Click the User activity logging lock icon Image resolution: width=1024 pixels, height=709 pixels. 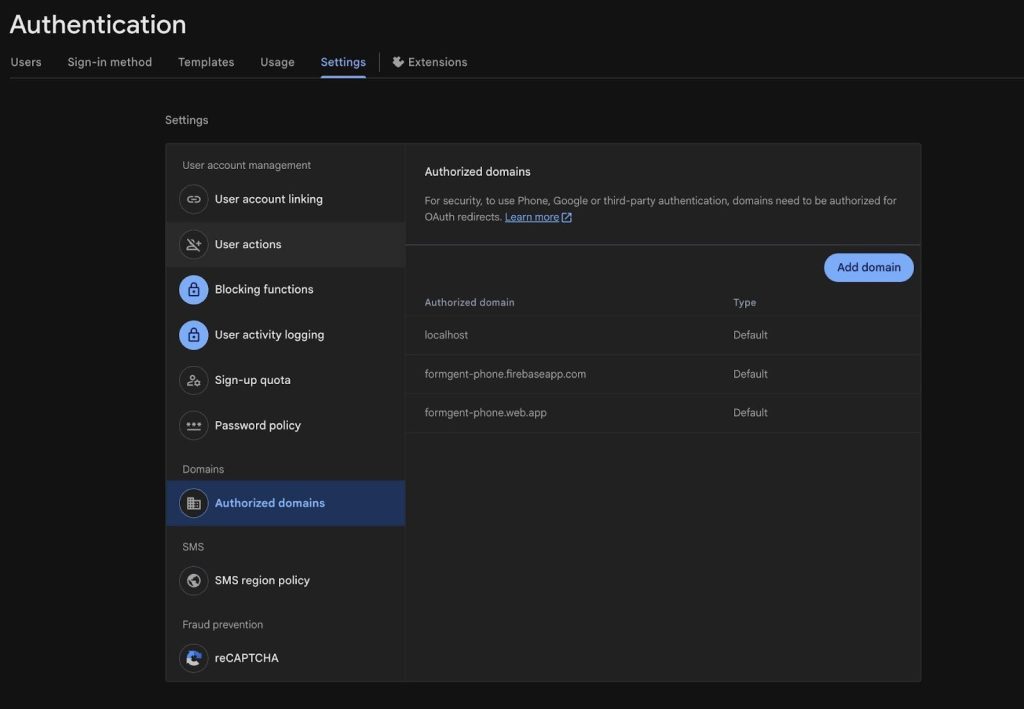click(193, 335)
